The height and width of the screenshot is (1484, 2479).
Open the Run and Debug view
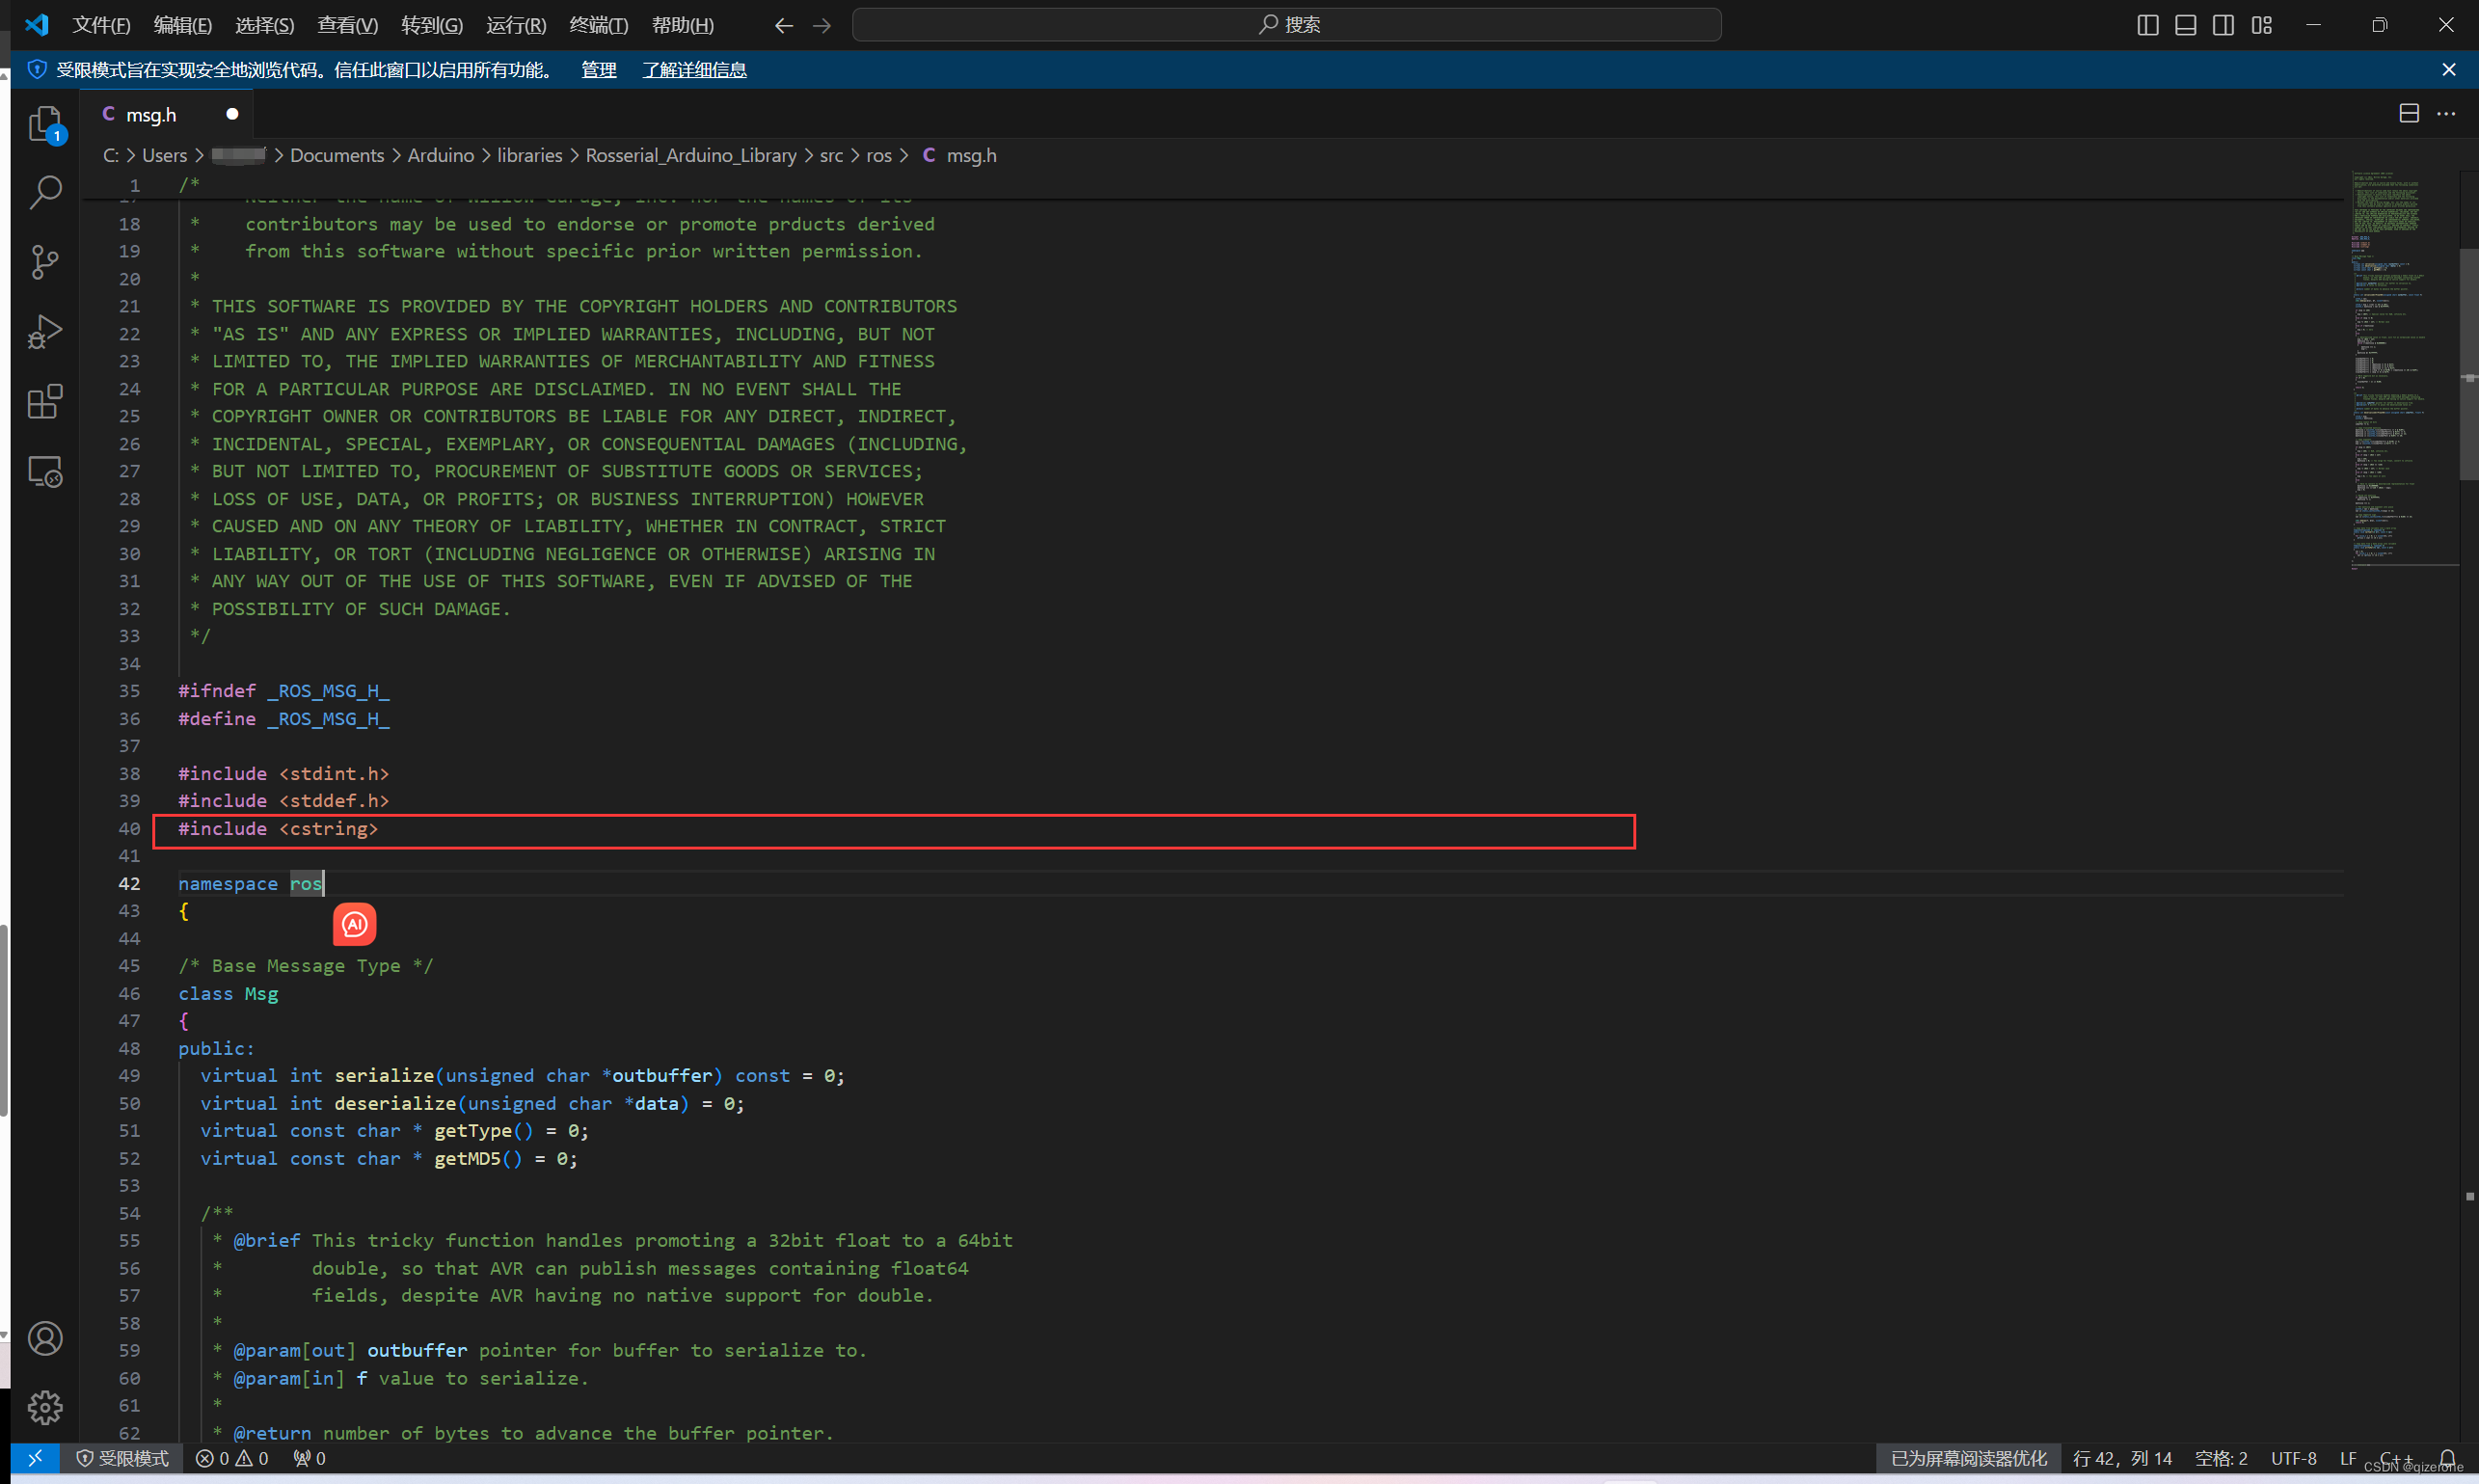pos(46,331)
